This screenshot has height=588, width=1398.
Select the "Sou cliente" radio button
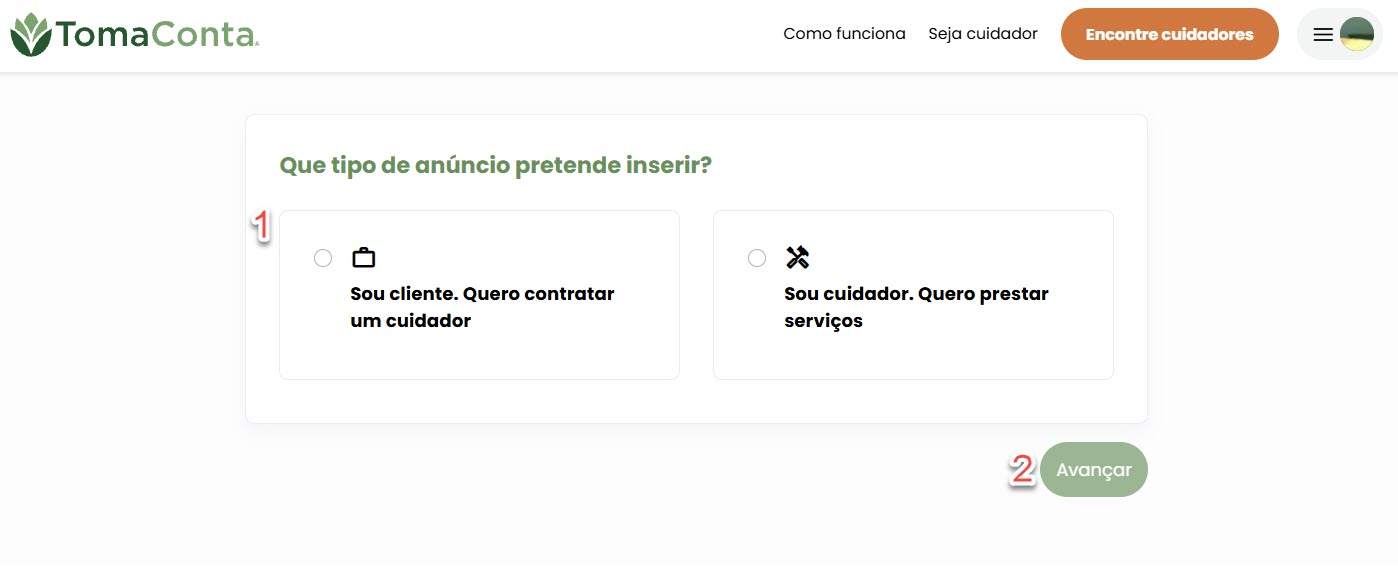323,258
